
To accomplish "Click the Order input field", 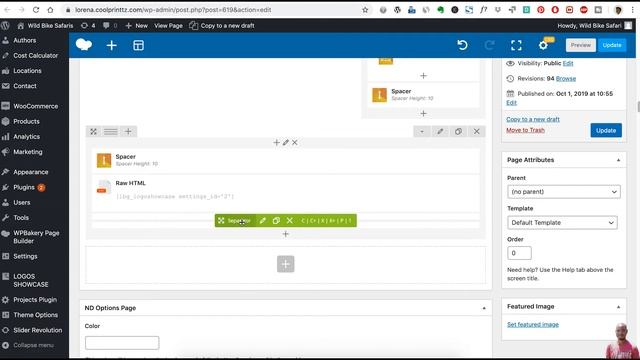I will pyautogui.click(x=519, y=253).
